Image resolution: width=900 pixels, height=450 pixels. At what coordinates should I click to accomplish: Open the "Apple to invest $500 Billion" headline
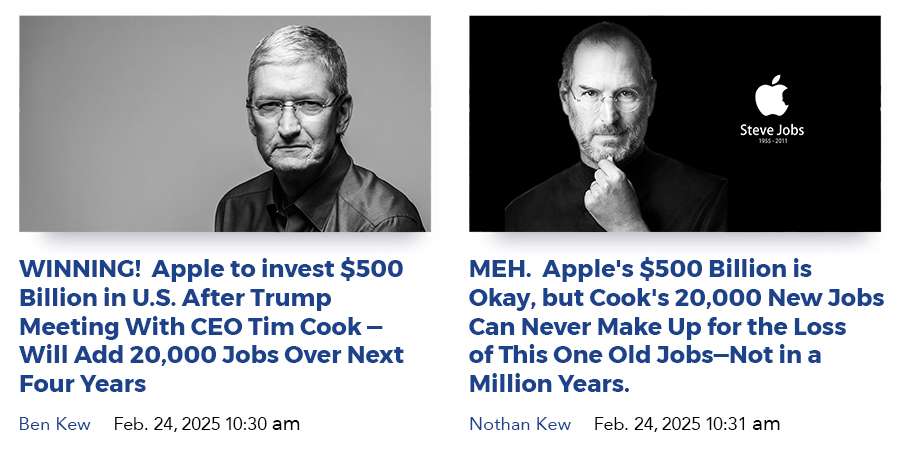pos(211,325)
